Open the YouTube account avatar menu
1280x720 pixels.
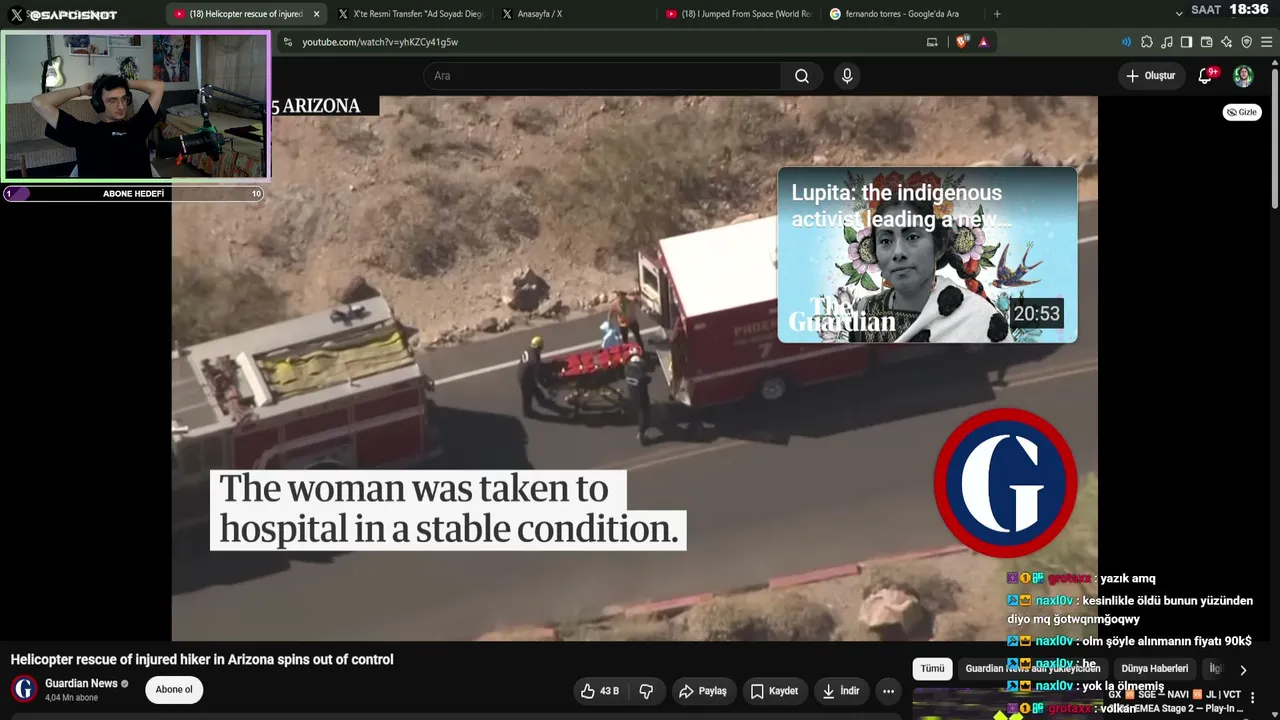pyautogui.click(x=1243, y=76)
